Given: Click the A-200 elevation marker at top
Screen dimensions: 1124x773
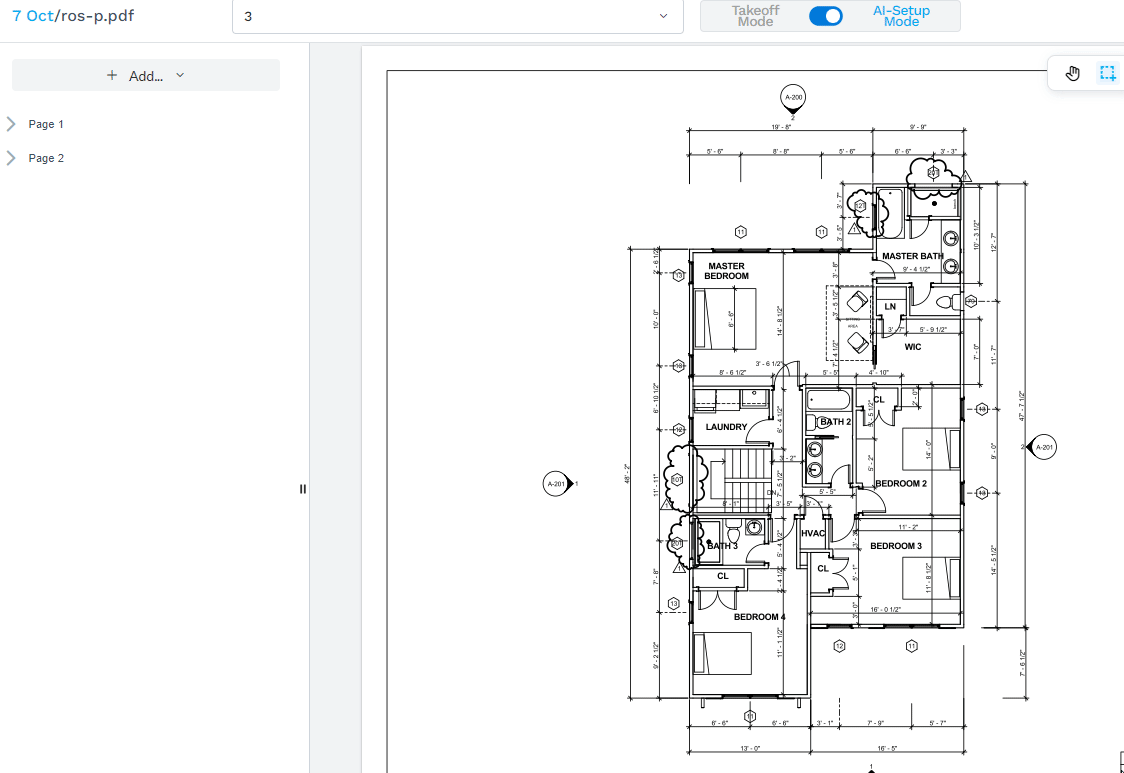Looking at the screenshot, I should pos(793,97).
